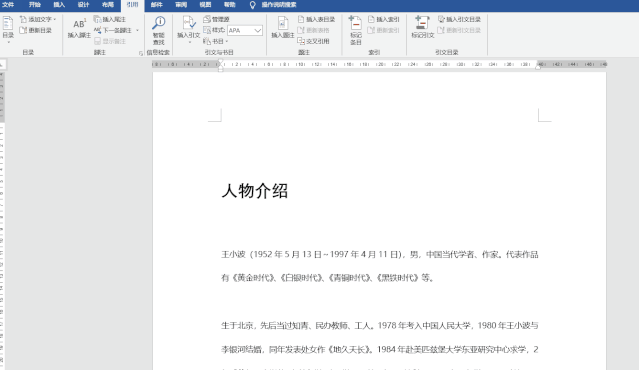Click the line starting 有《黄金时代》
The image size is (639, 370).
click(328, 278)
